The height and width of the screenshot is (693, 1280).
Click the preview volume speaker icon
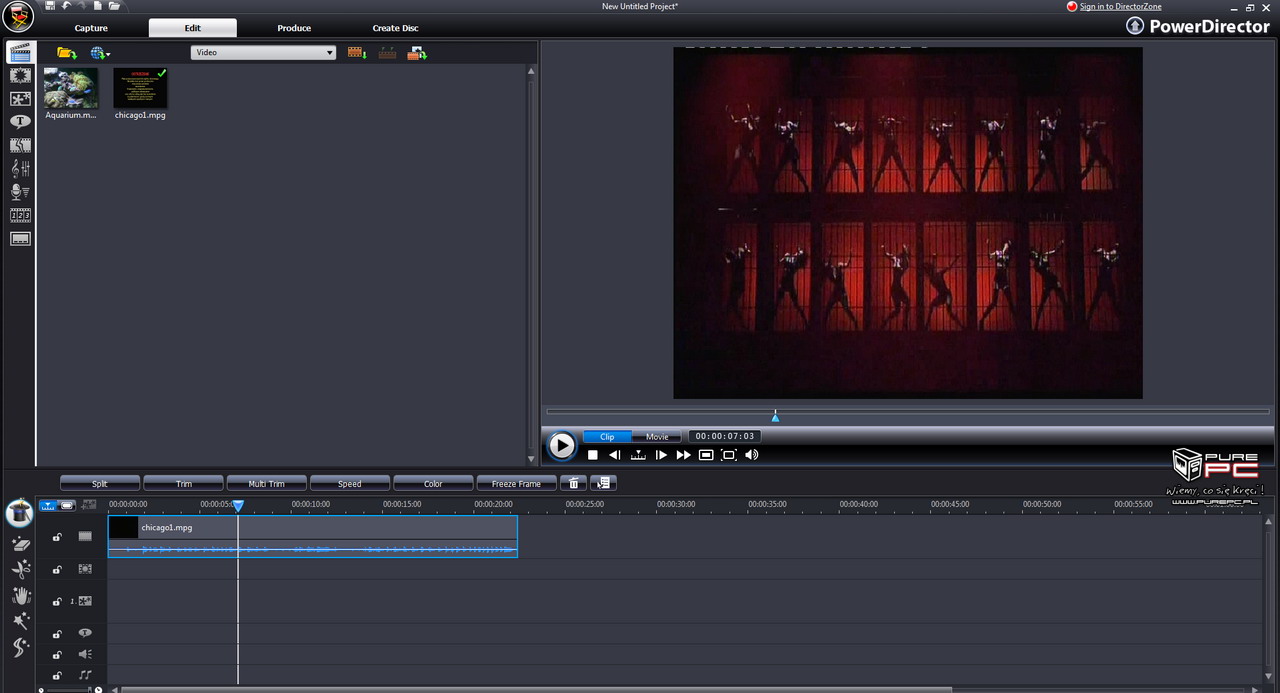[752, 455]
